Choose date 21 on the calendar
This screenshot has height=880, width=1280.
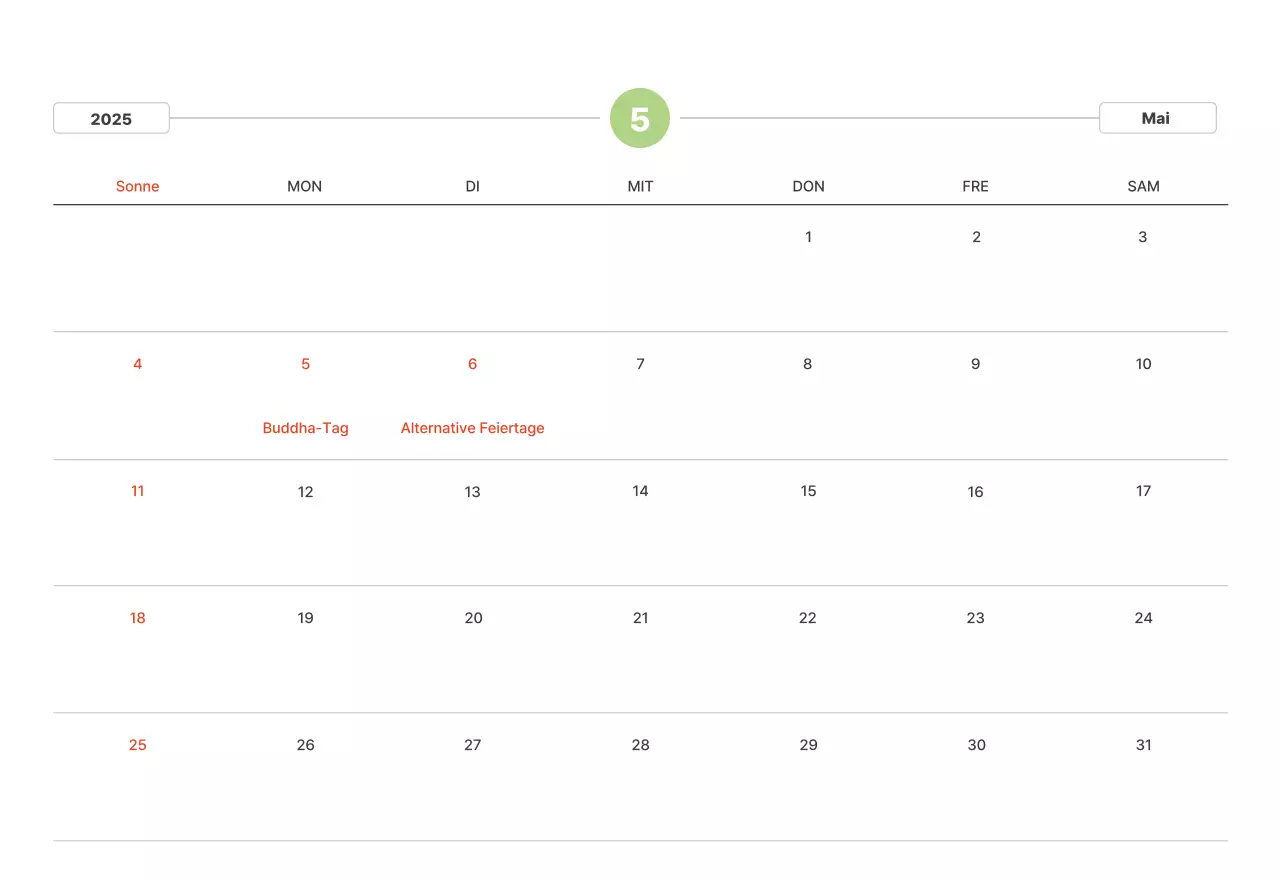(640, 618)
